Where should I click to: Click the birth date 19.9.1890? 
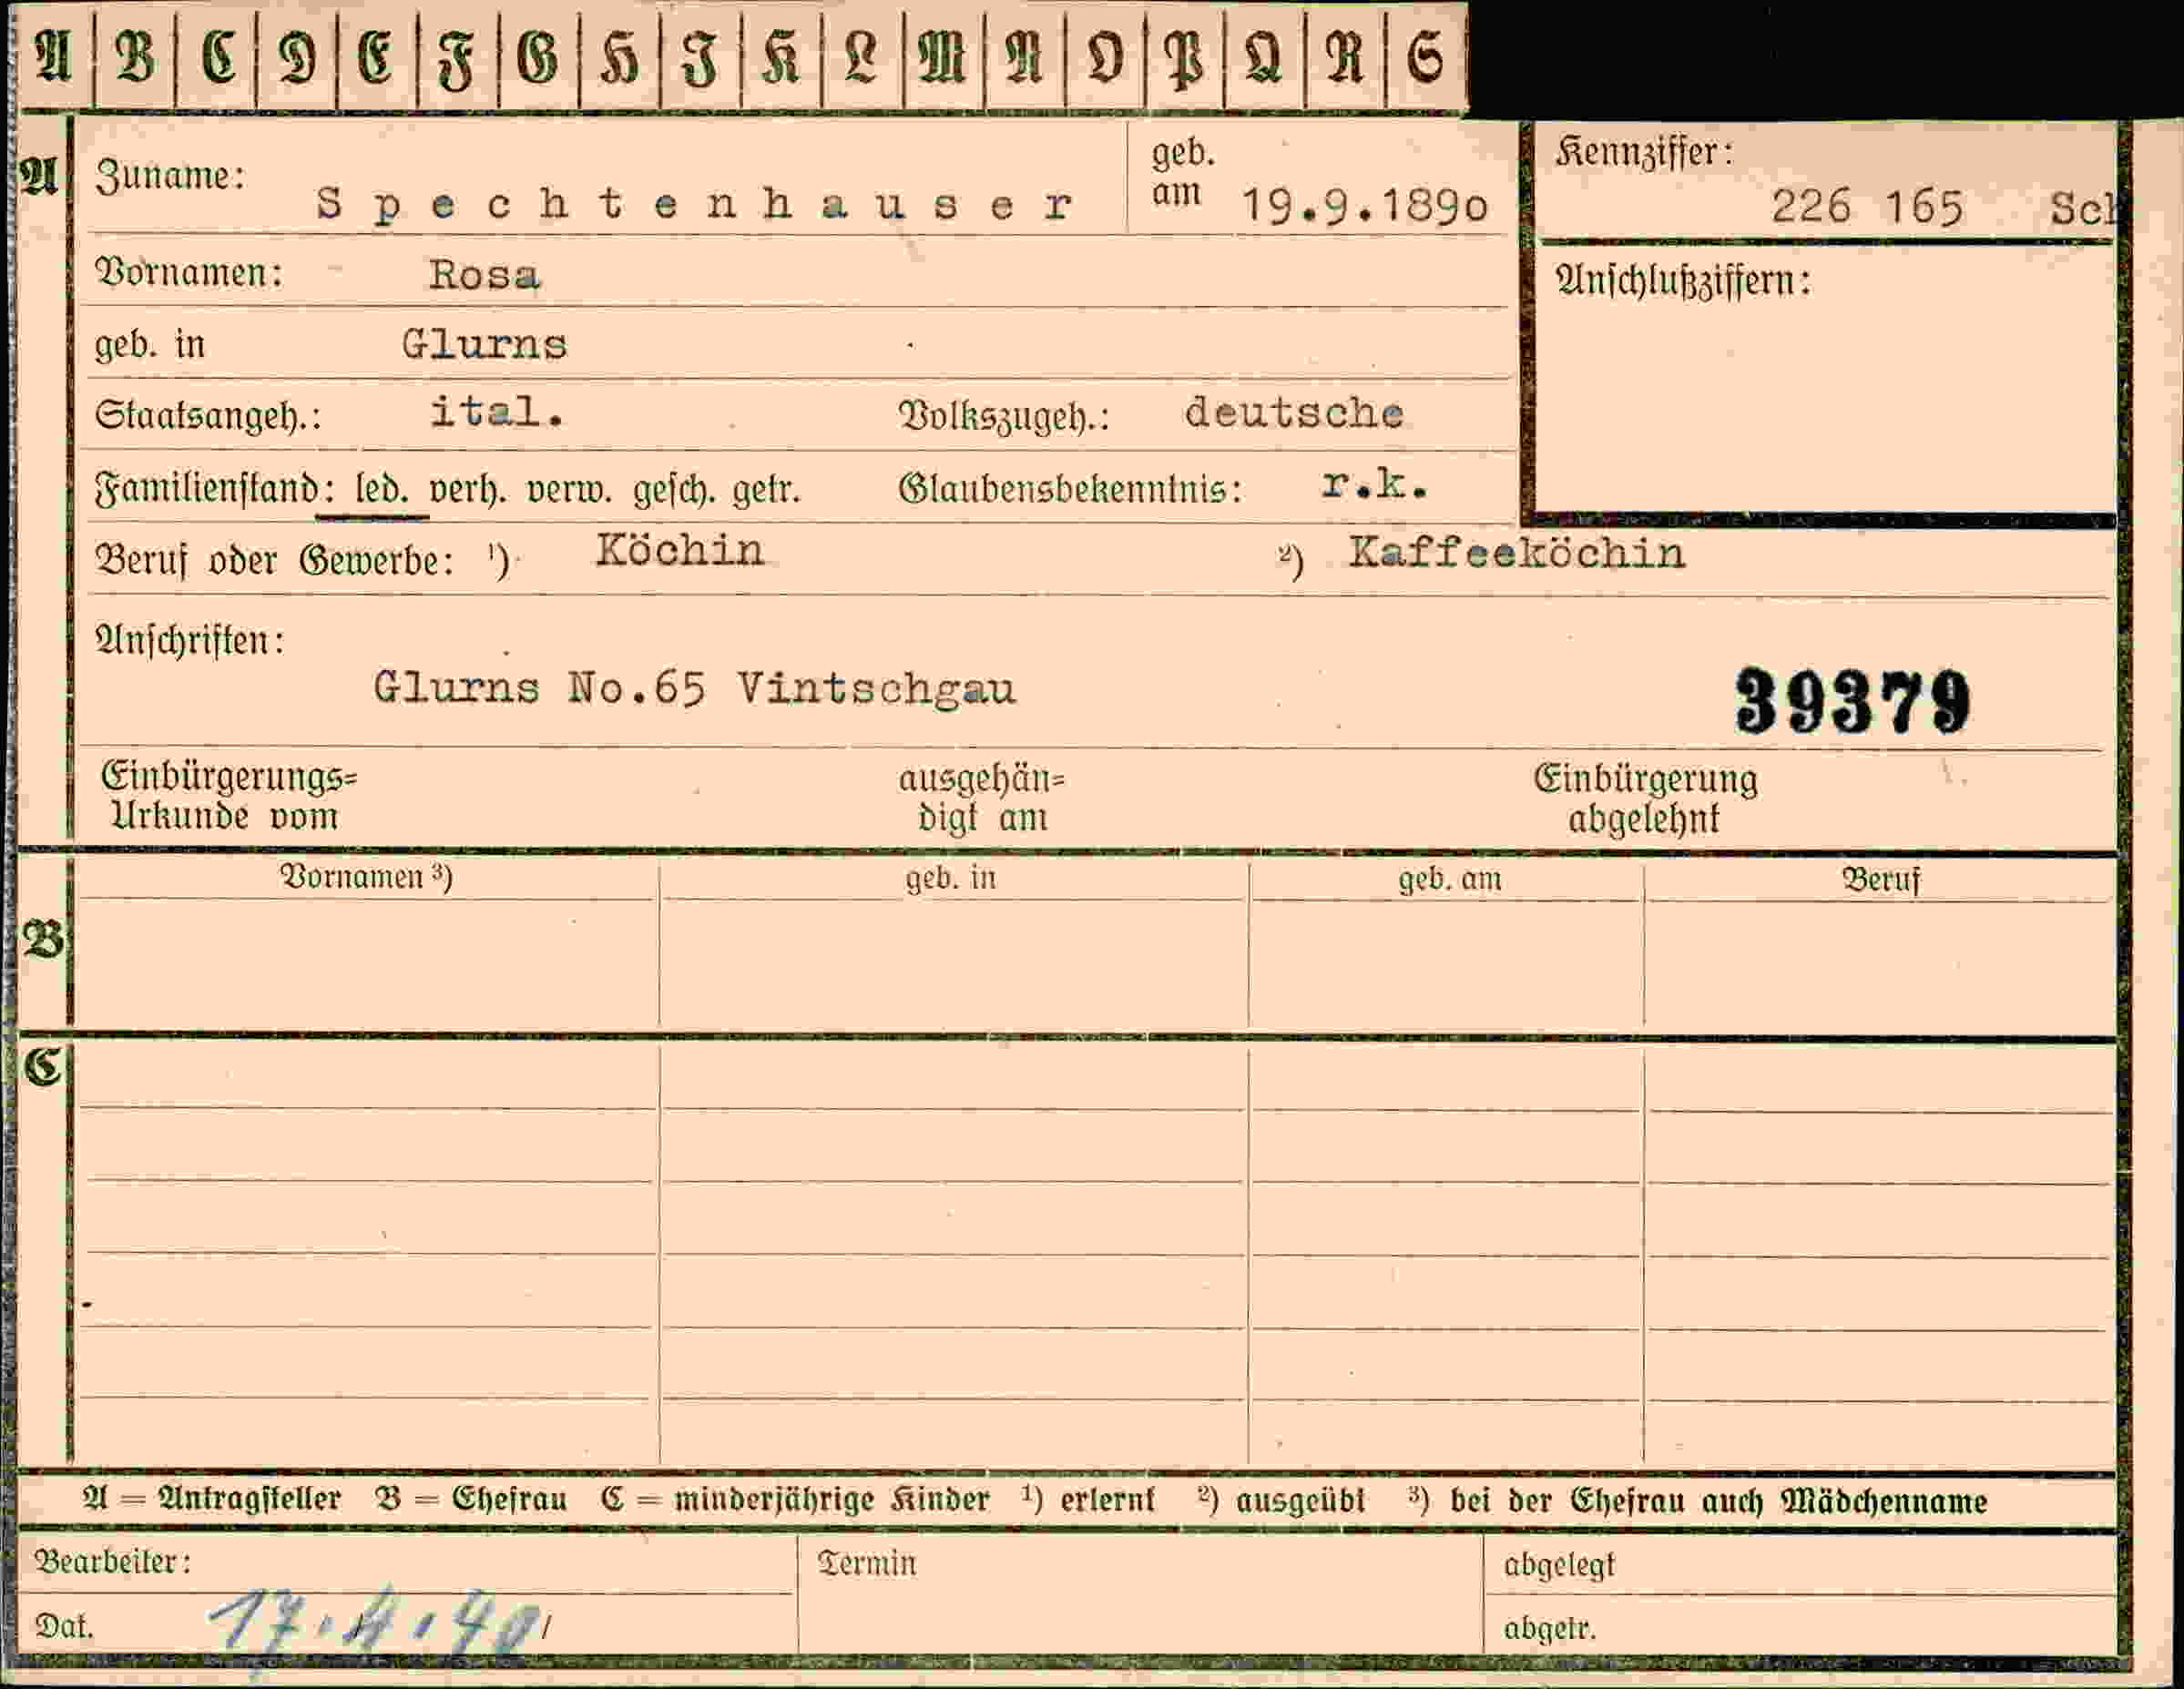(1364, 206)
